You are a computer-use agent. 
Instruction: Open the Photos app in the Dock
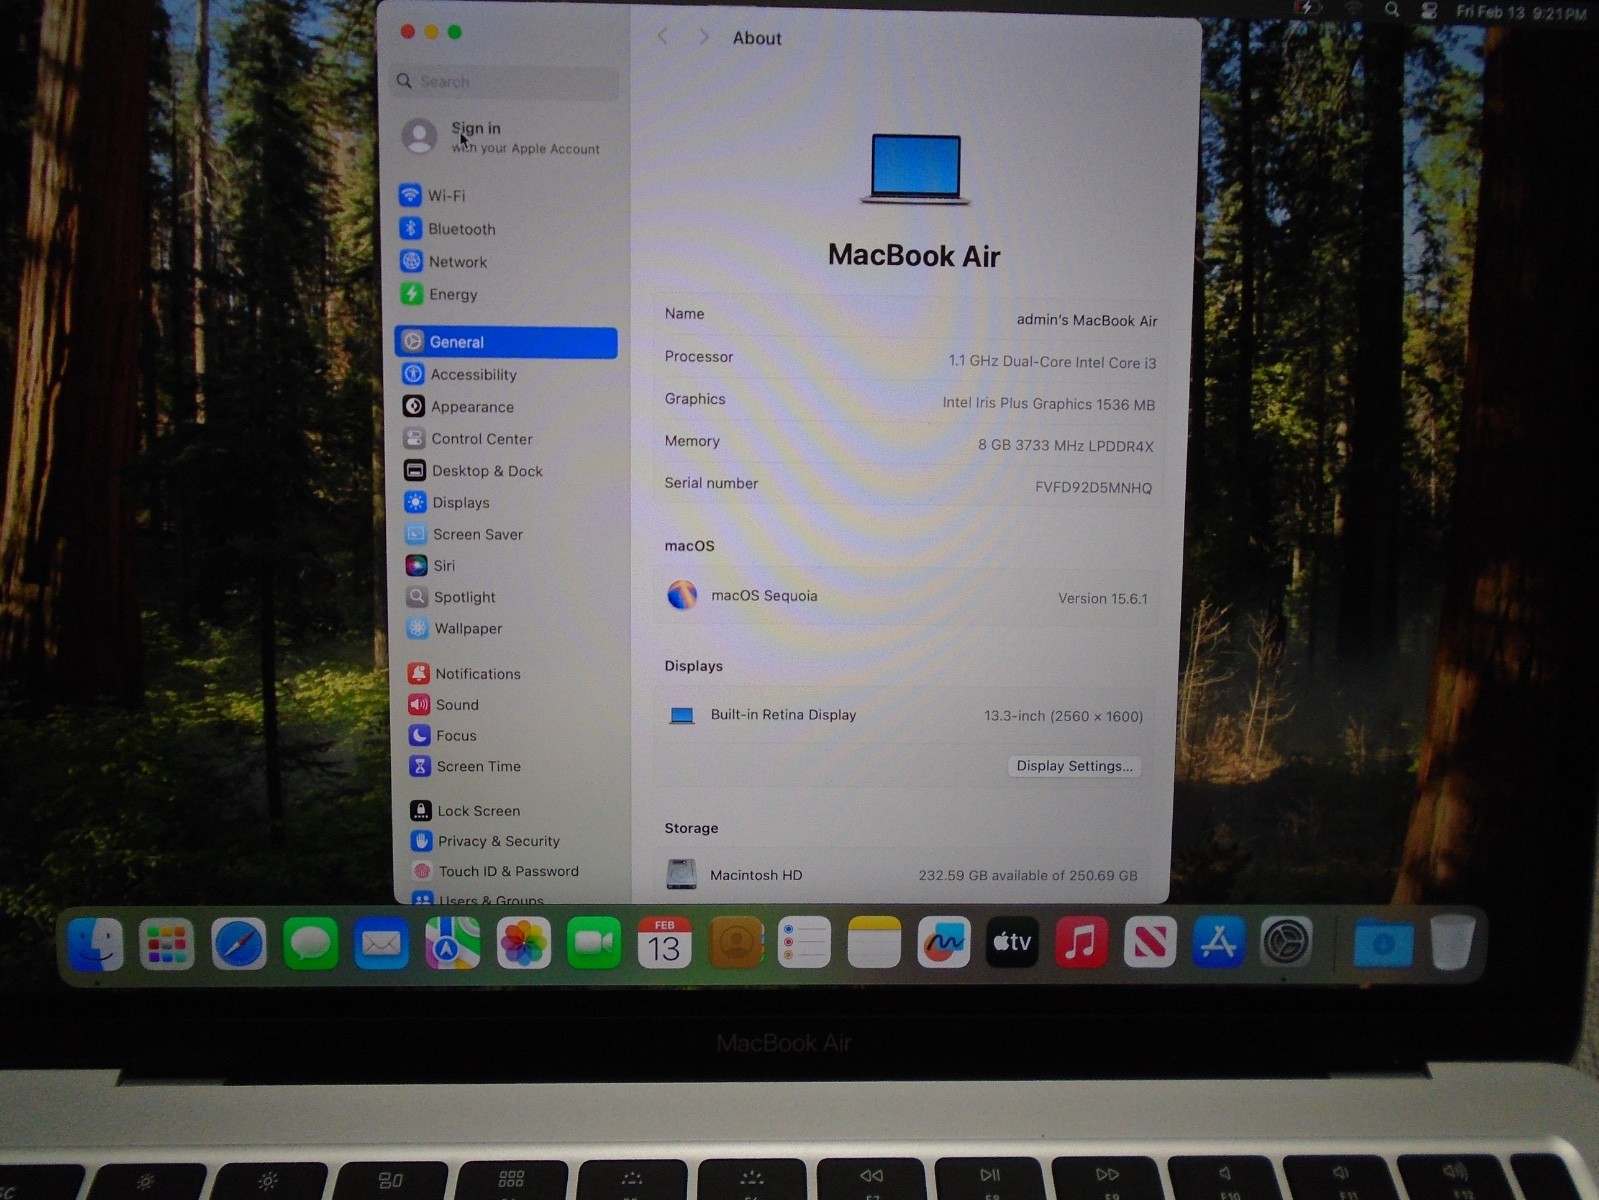click(x=523, y=944)
